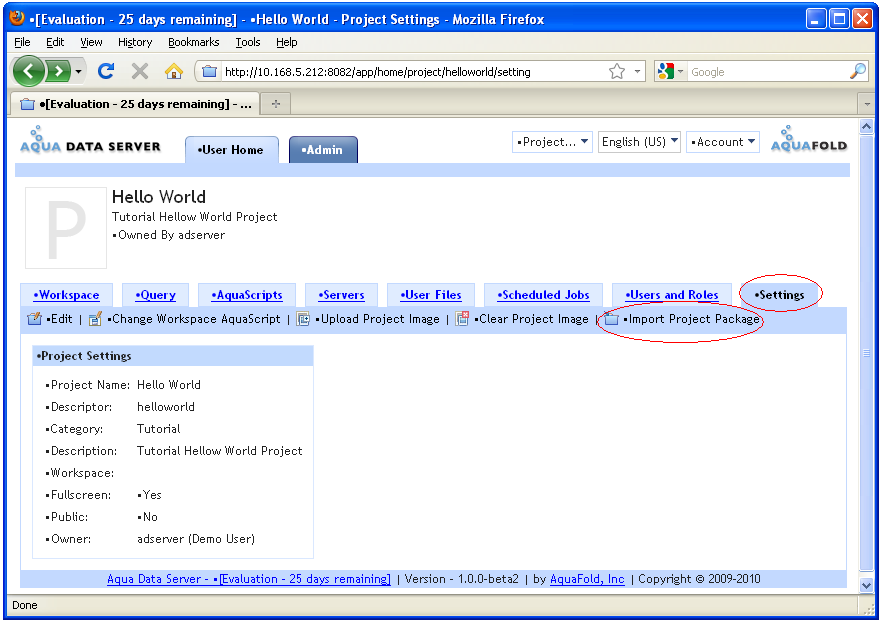Open the File menu
The width and height of the screenshot is (883, 621).
click(22, 42)
